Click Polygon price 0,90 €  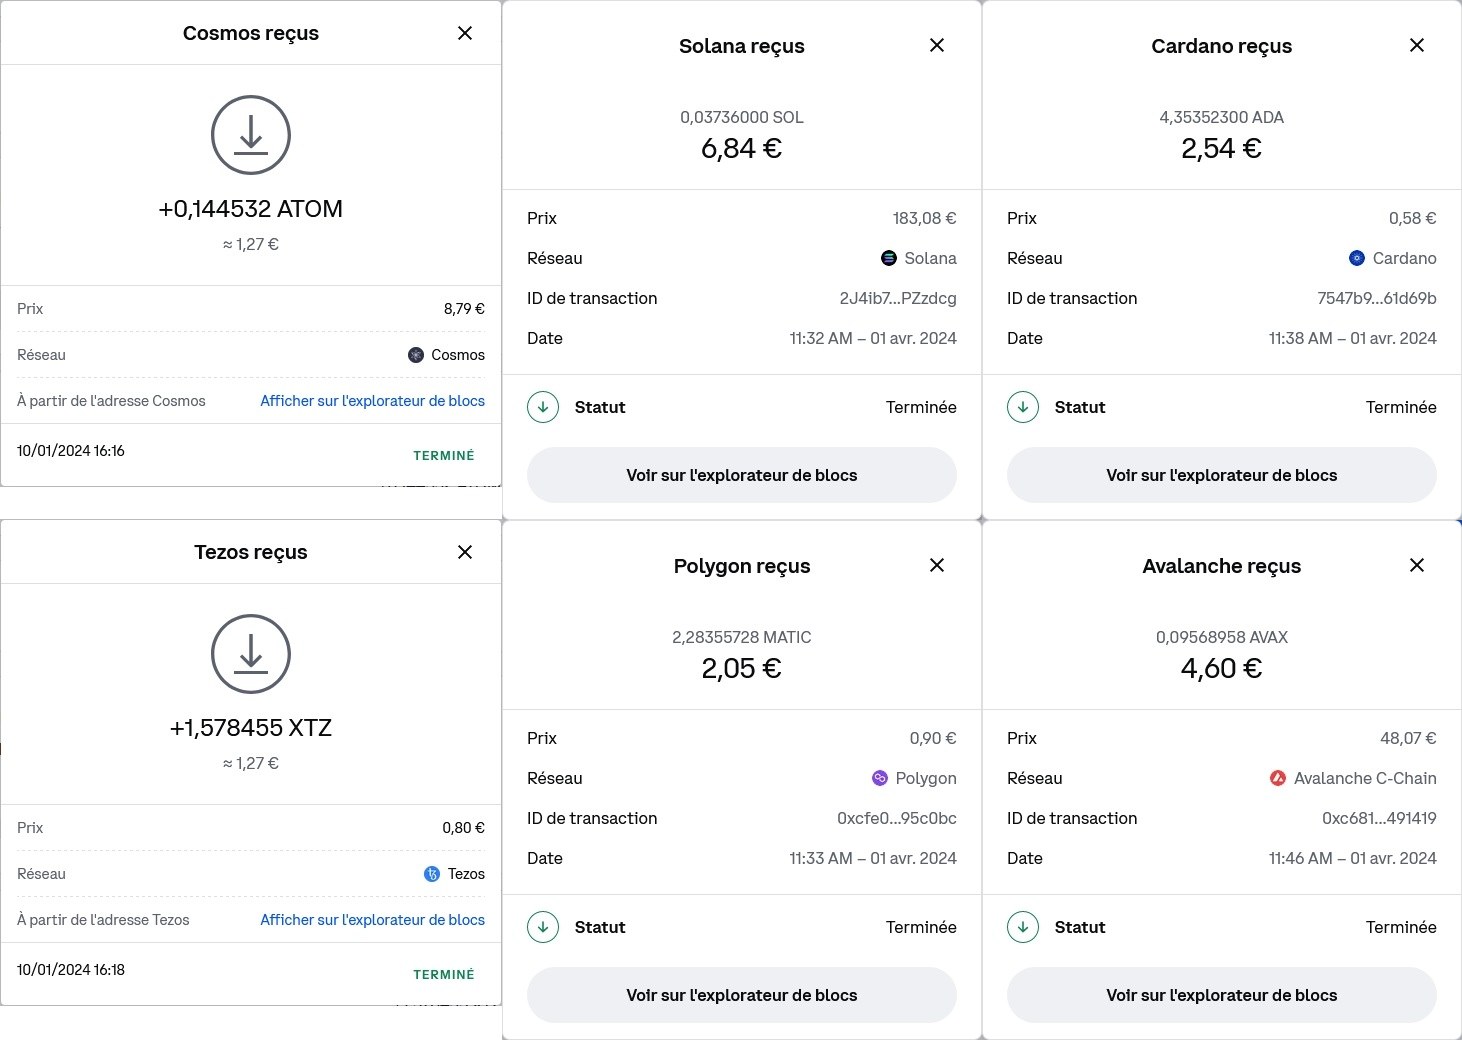[x=933, y=738]
